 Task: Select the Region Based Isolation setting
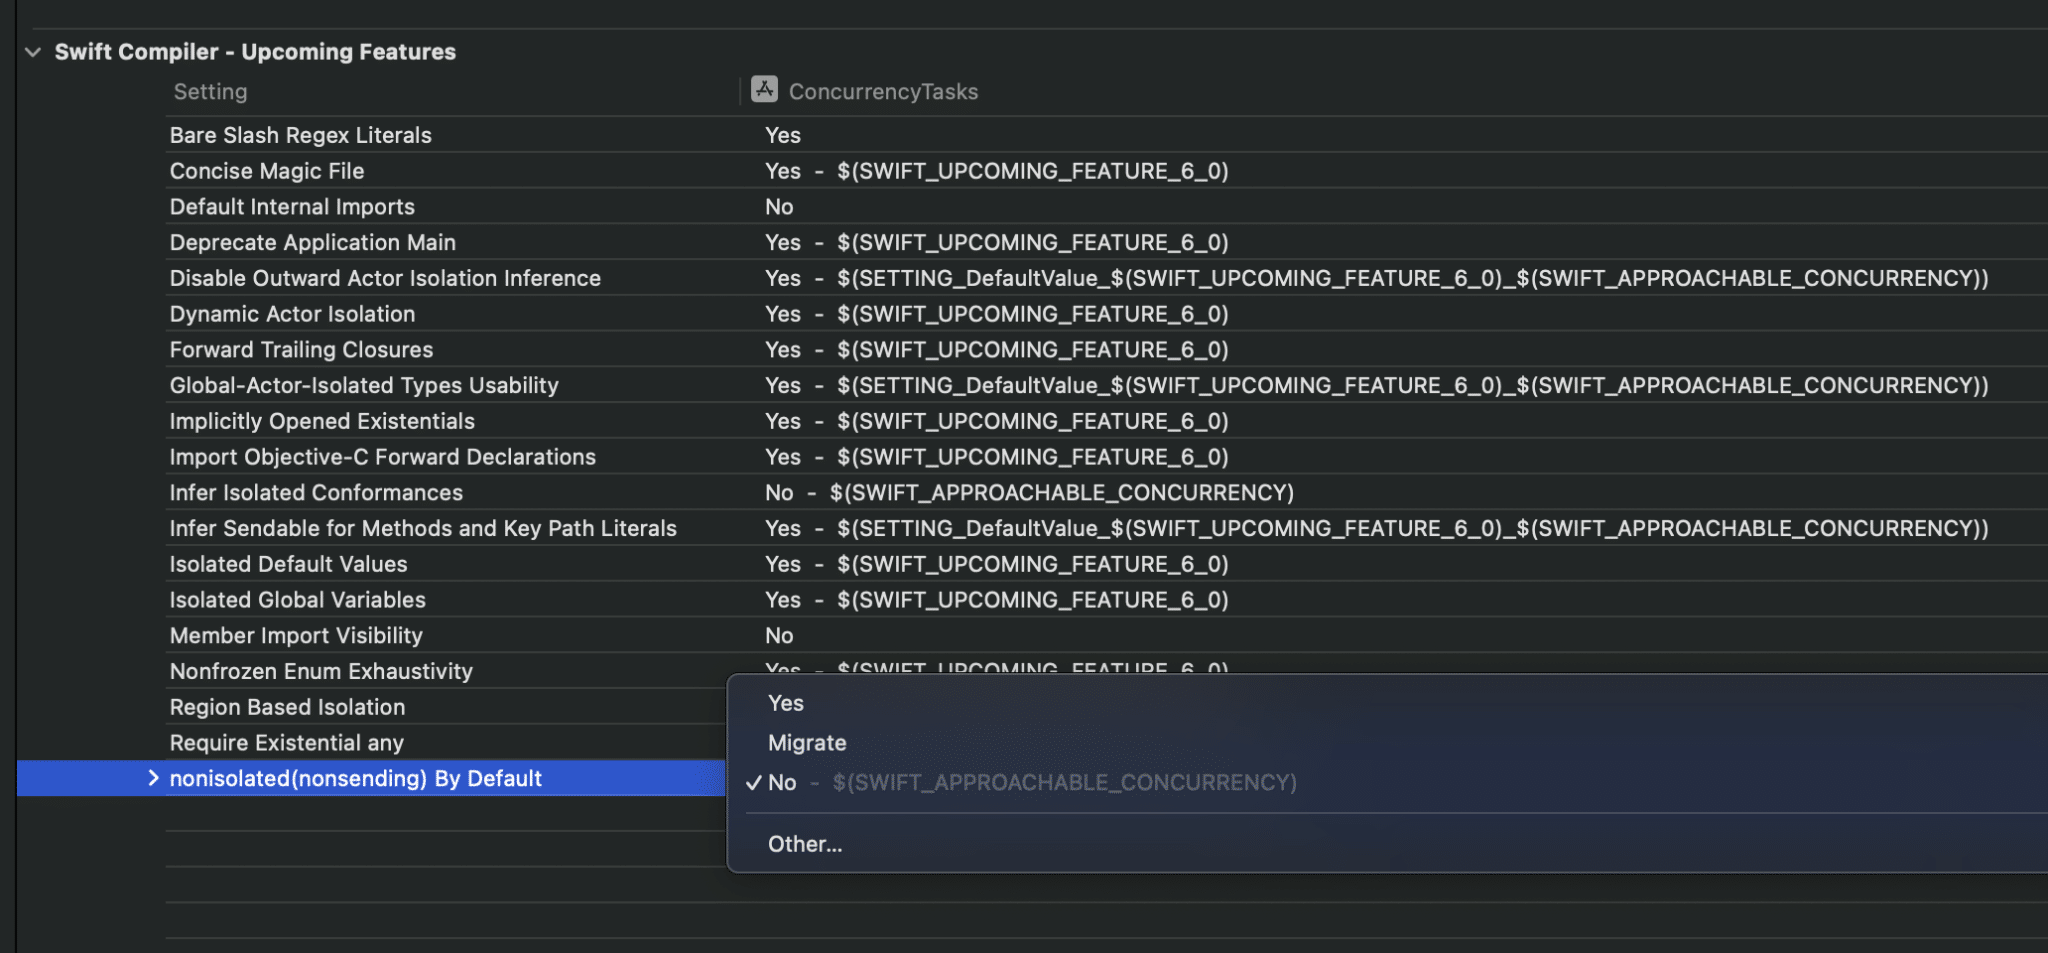pyautogui.click(x=287, y=707)
